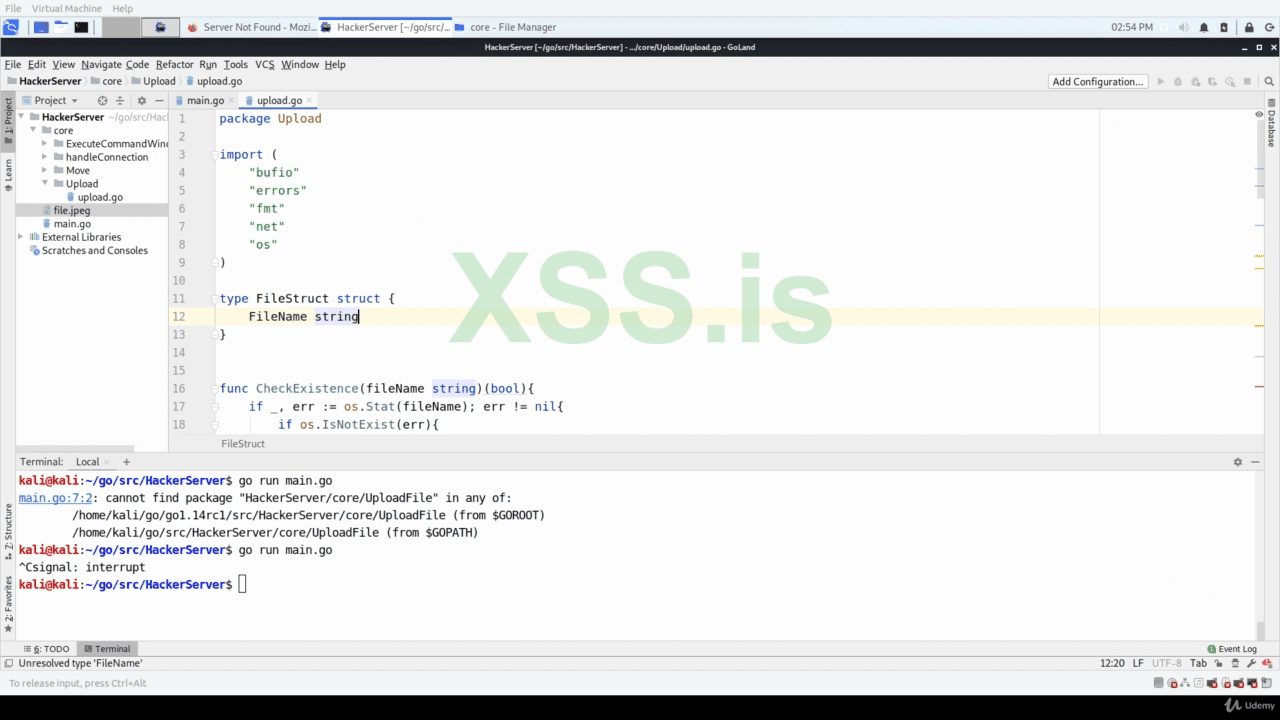Hide the Project panel with minus icon
The height and width of the screenshot is (720, 1280).
point(158,100)
